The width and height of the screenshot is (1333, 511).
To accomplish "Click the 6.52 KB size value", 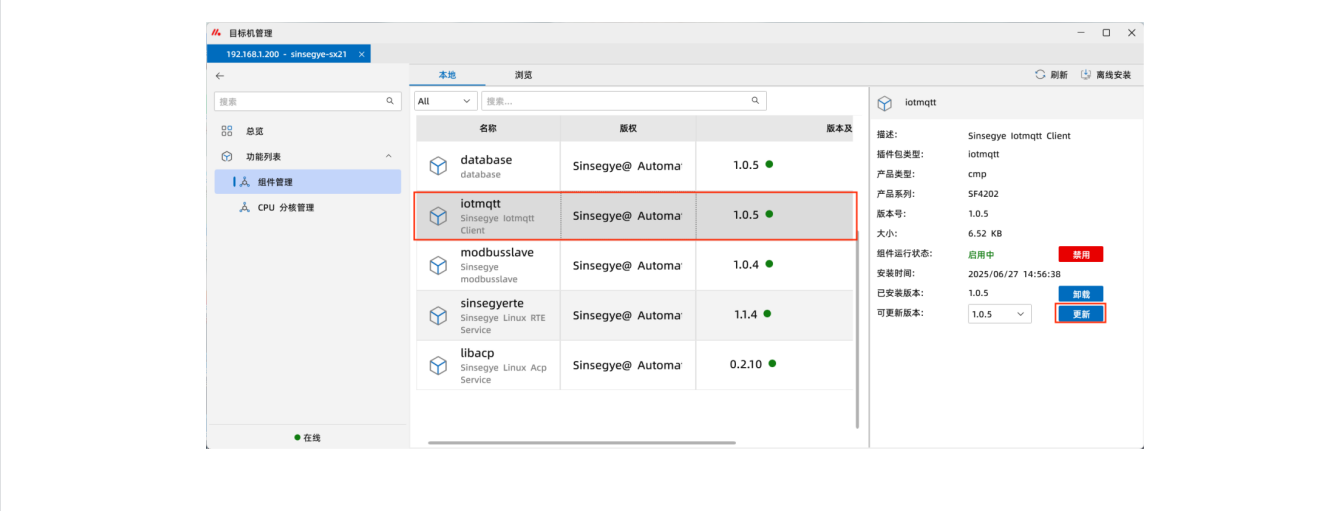I will [985, 234].
